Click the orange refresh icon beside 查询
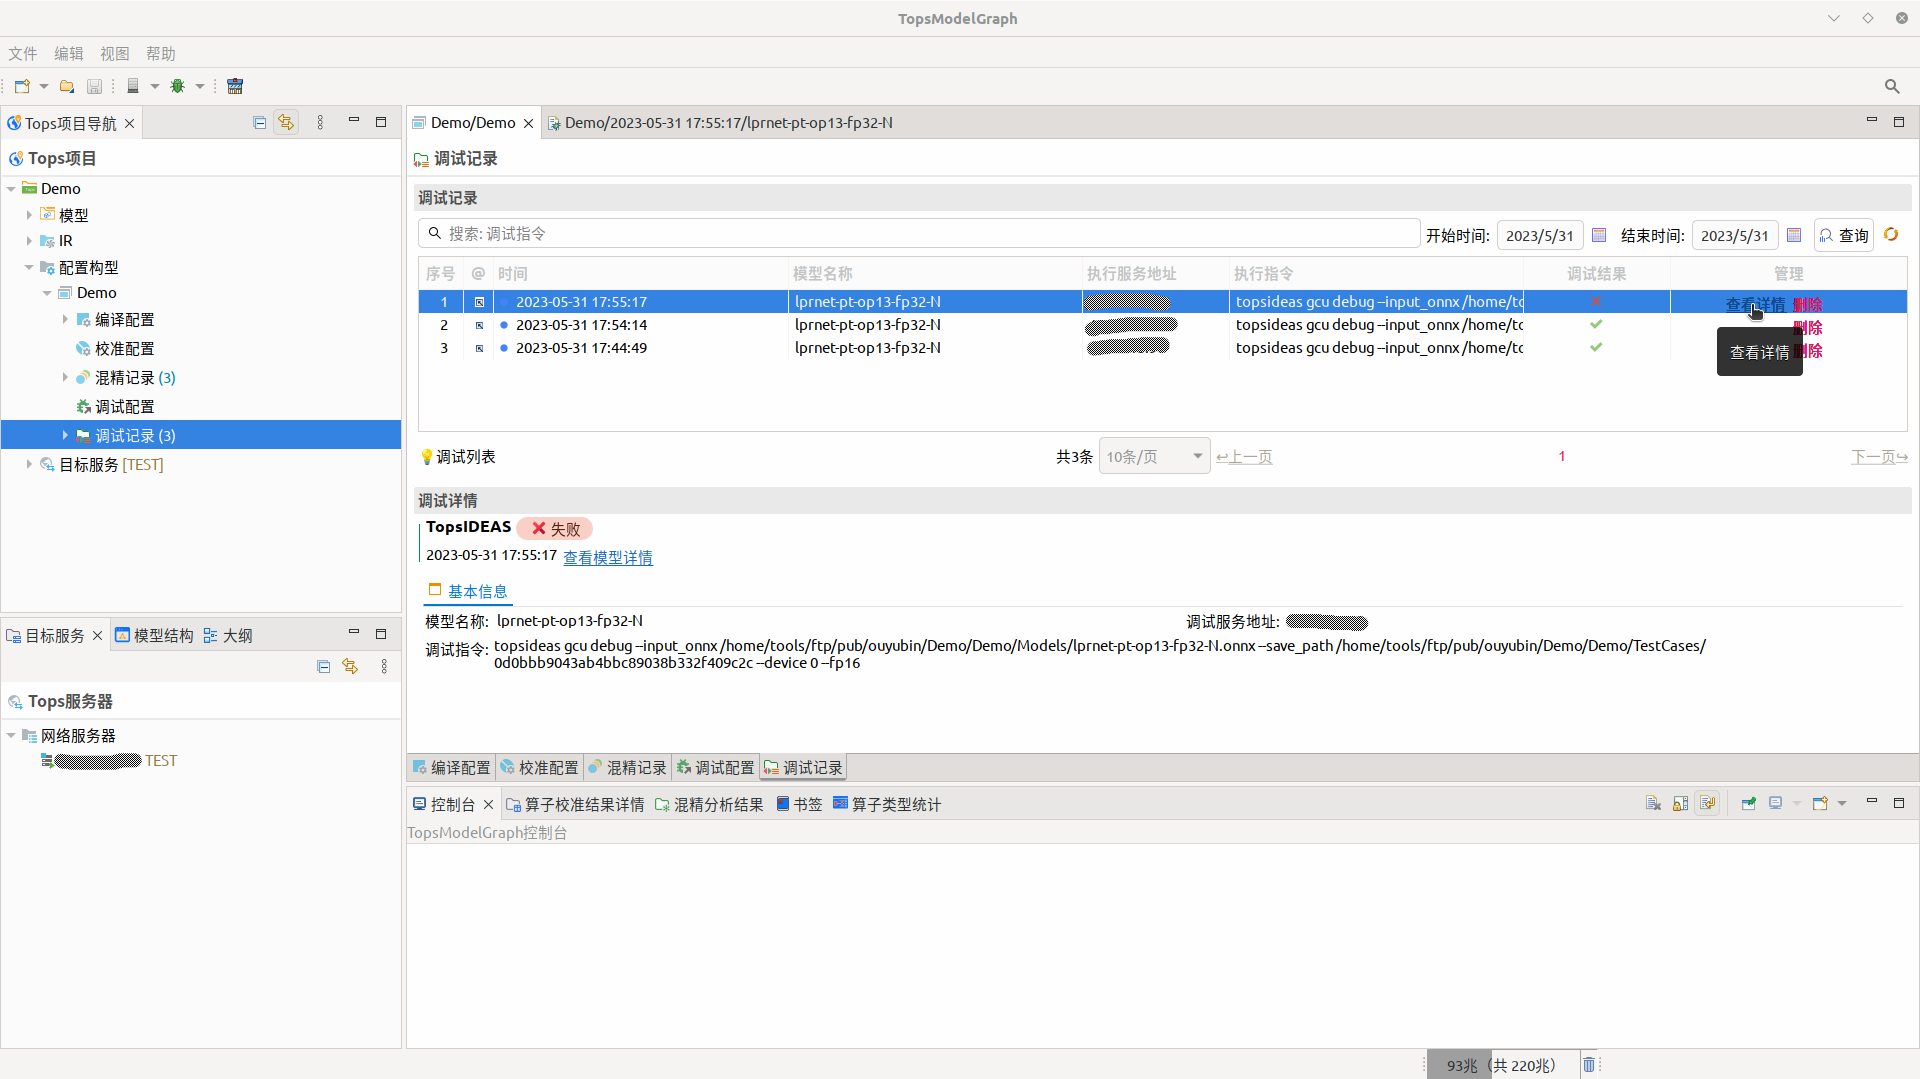 click(x=1891, y=234)
